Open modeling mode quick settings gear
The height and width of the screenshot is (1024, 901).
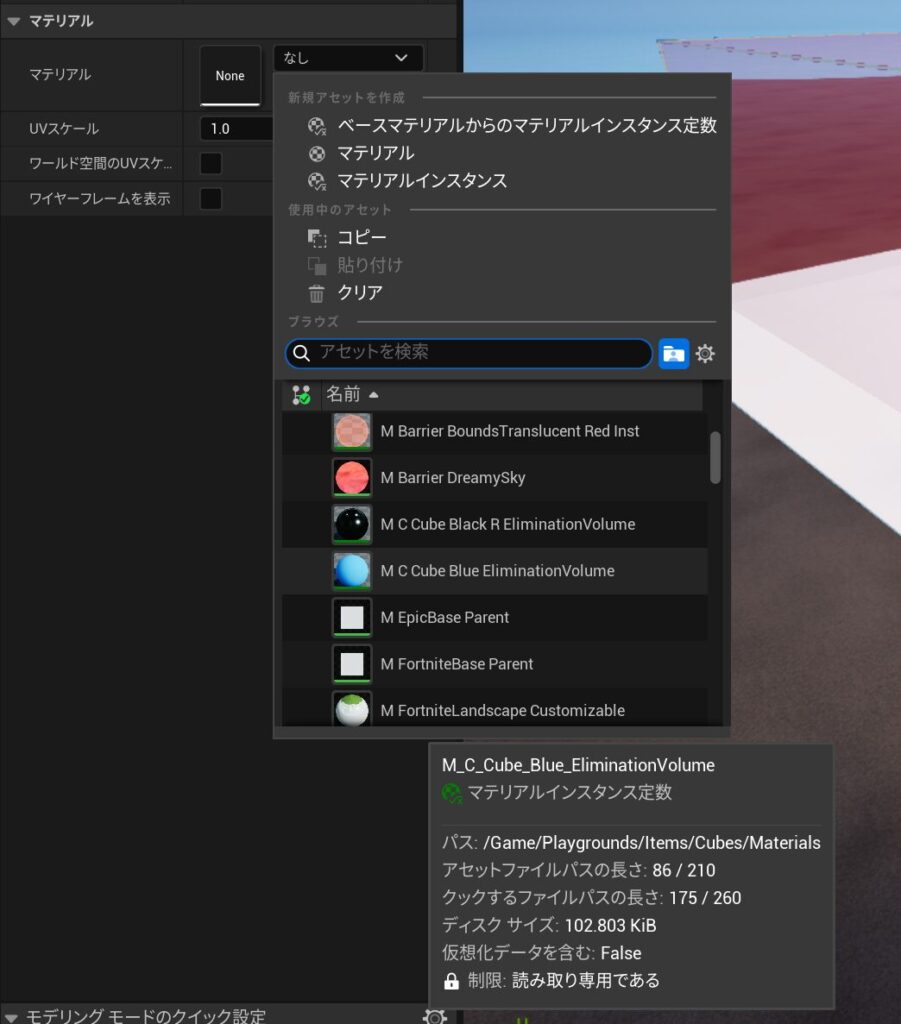click(x=434, y=1015)
